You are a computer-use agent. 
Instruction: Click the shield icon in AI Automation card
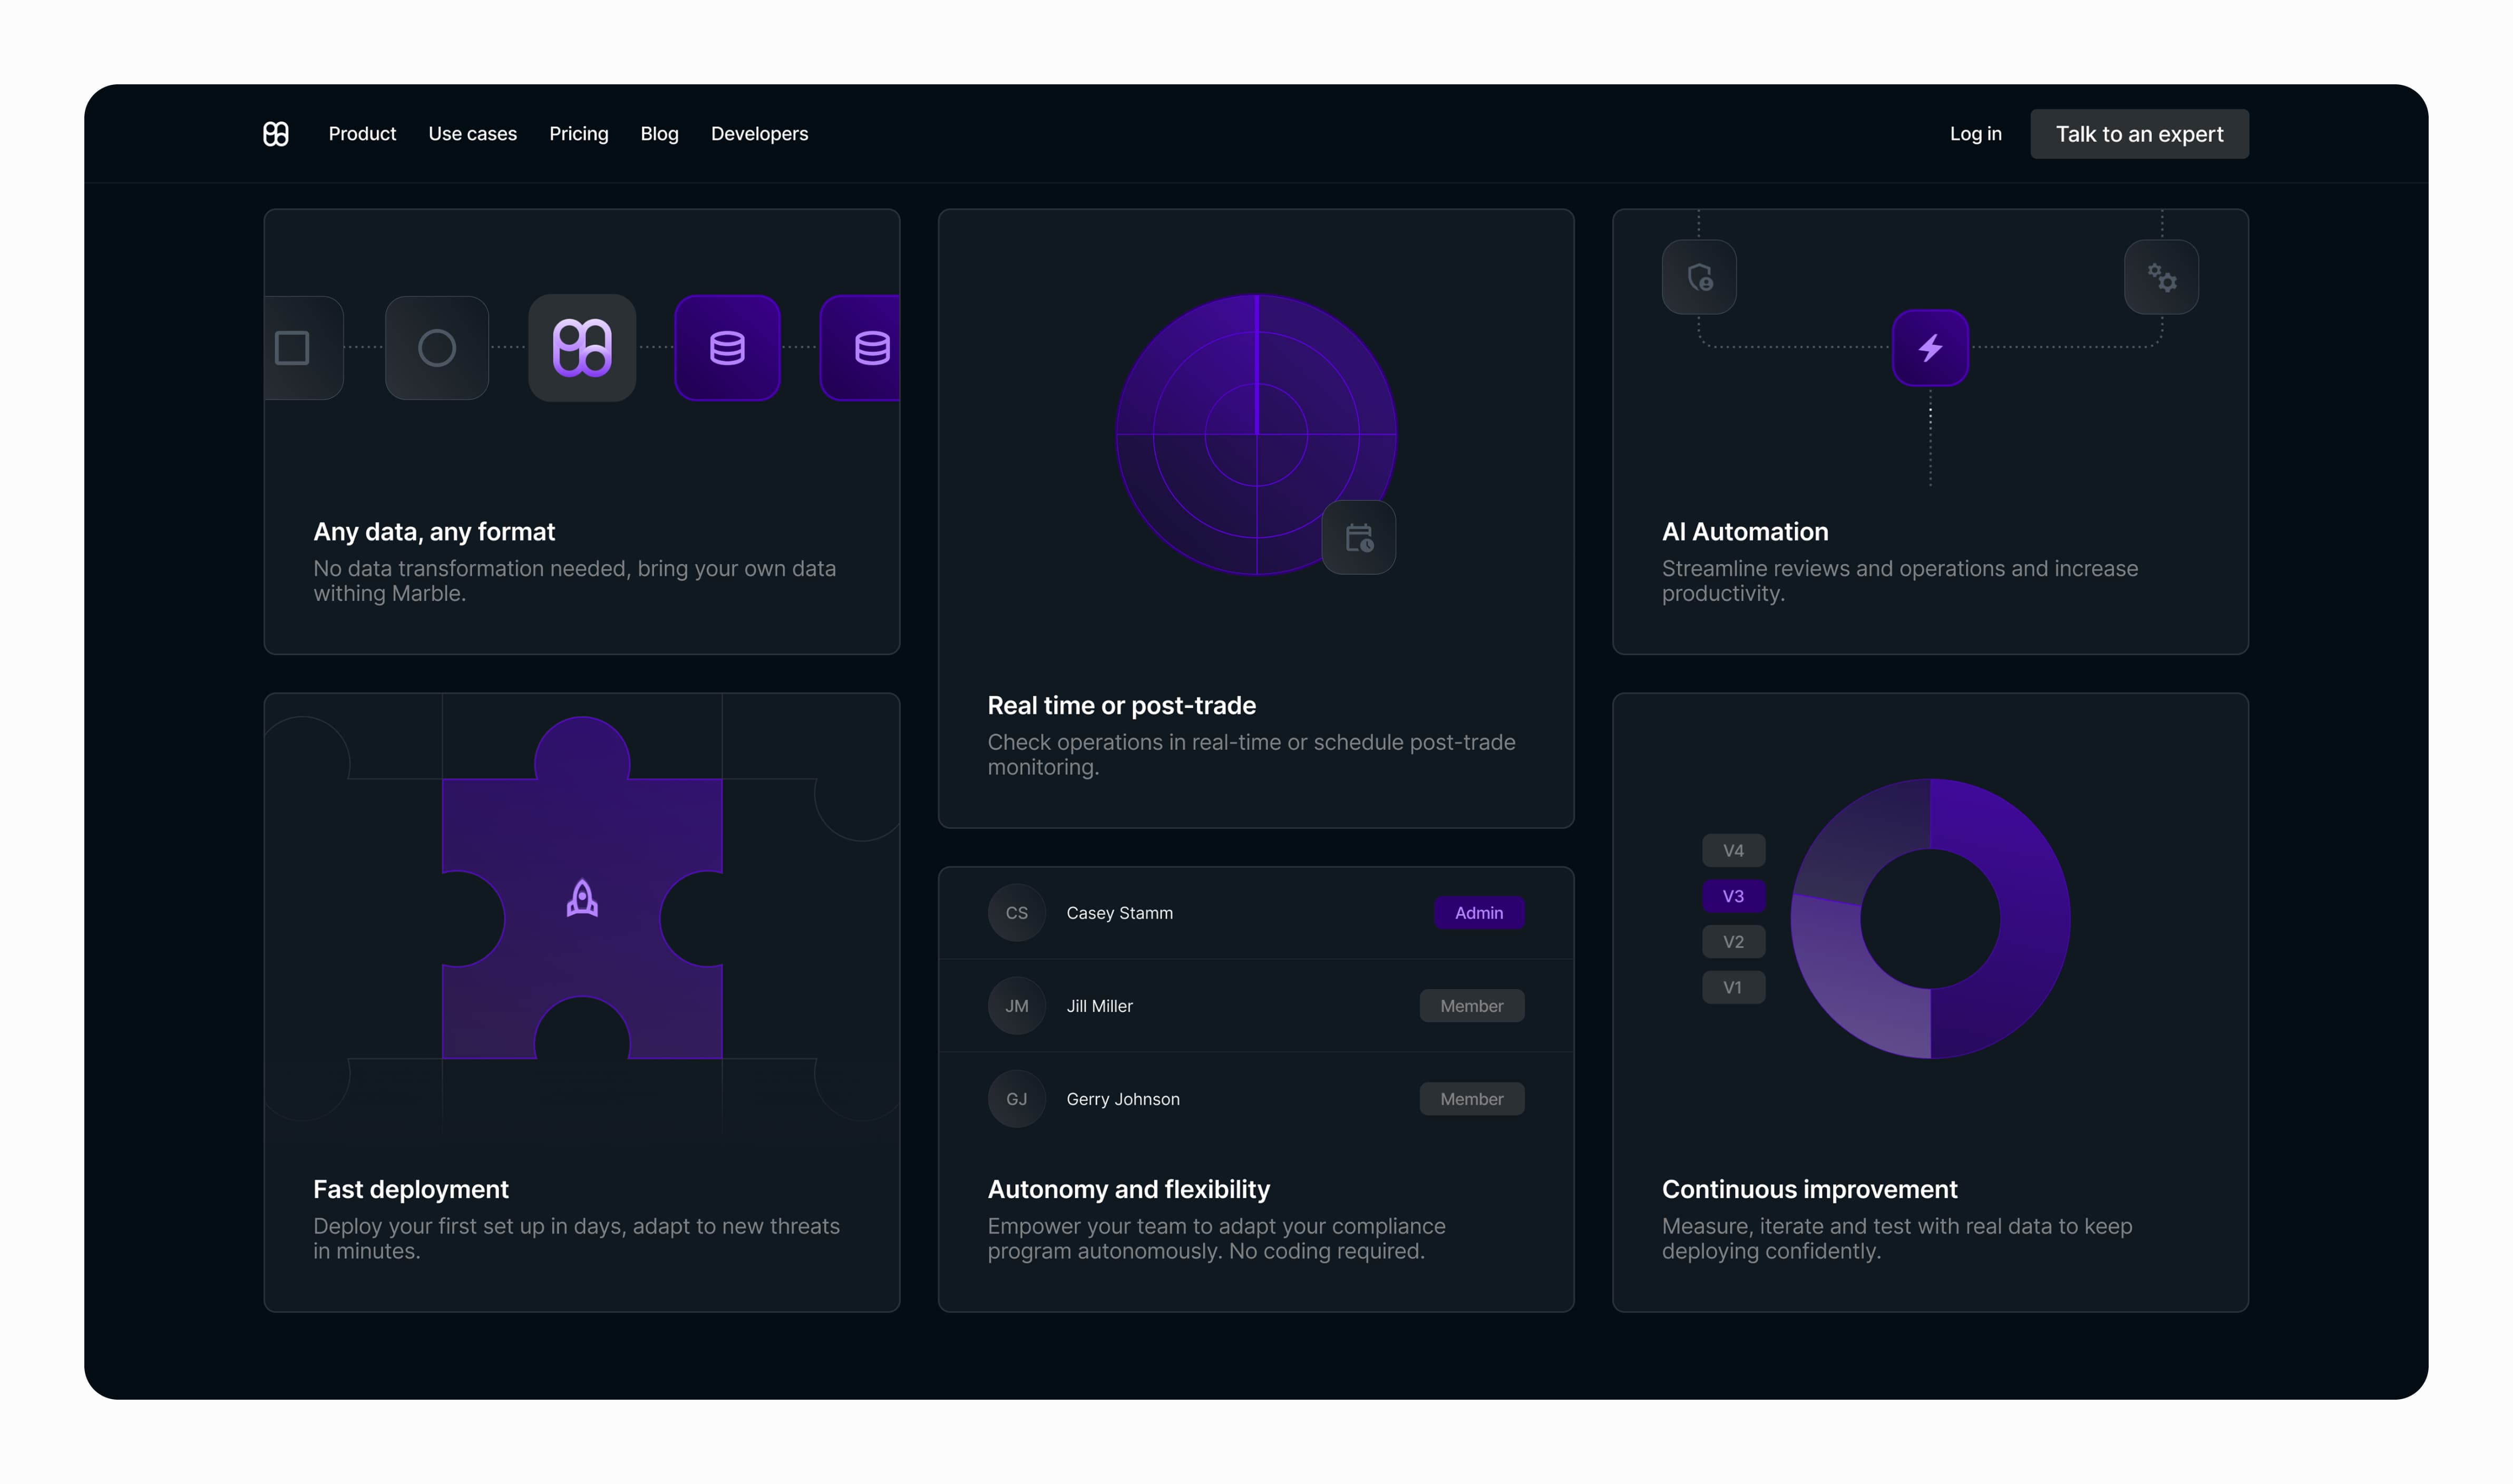[x=1699, y=277]
